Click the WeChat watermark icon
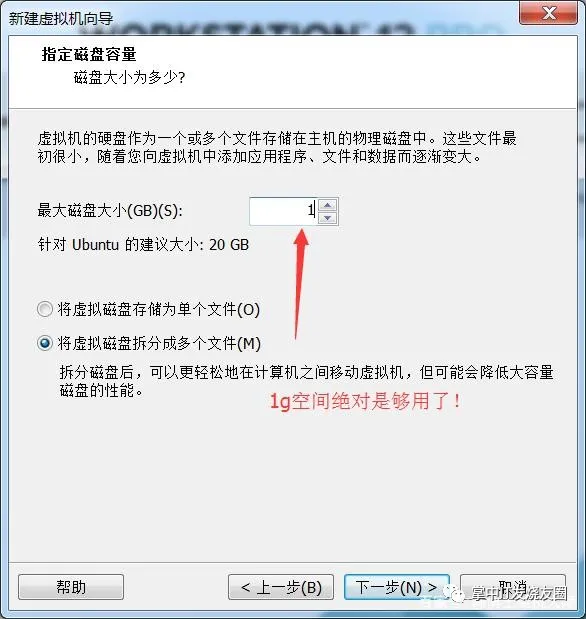The height and width of the screenshot is (619, 586). click(458, 593)
